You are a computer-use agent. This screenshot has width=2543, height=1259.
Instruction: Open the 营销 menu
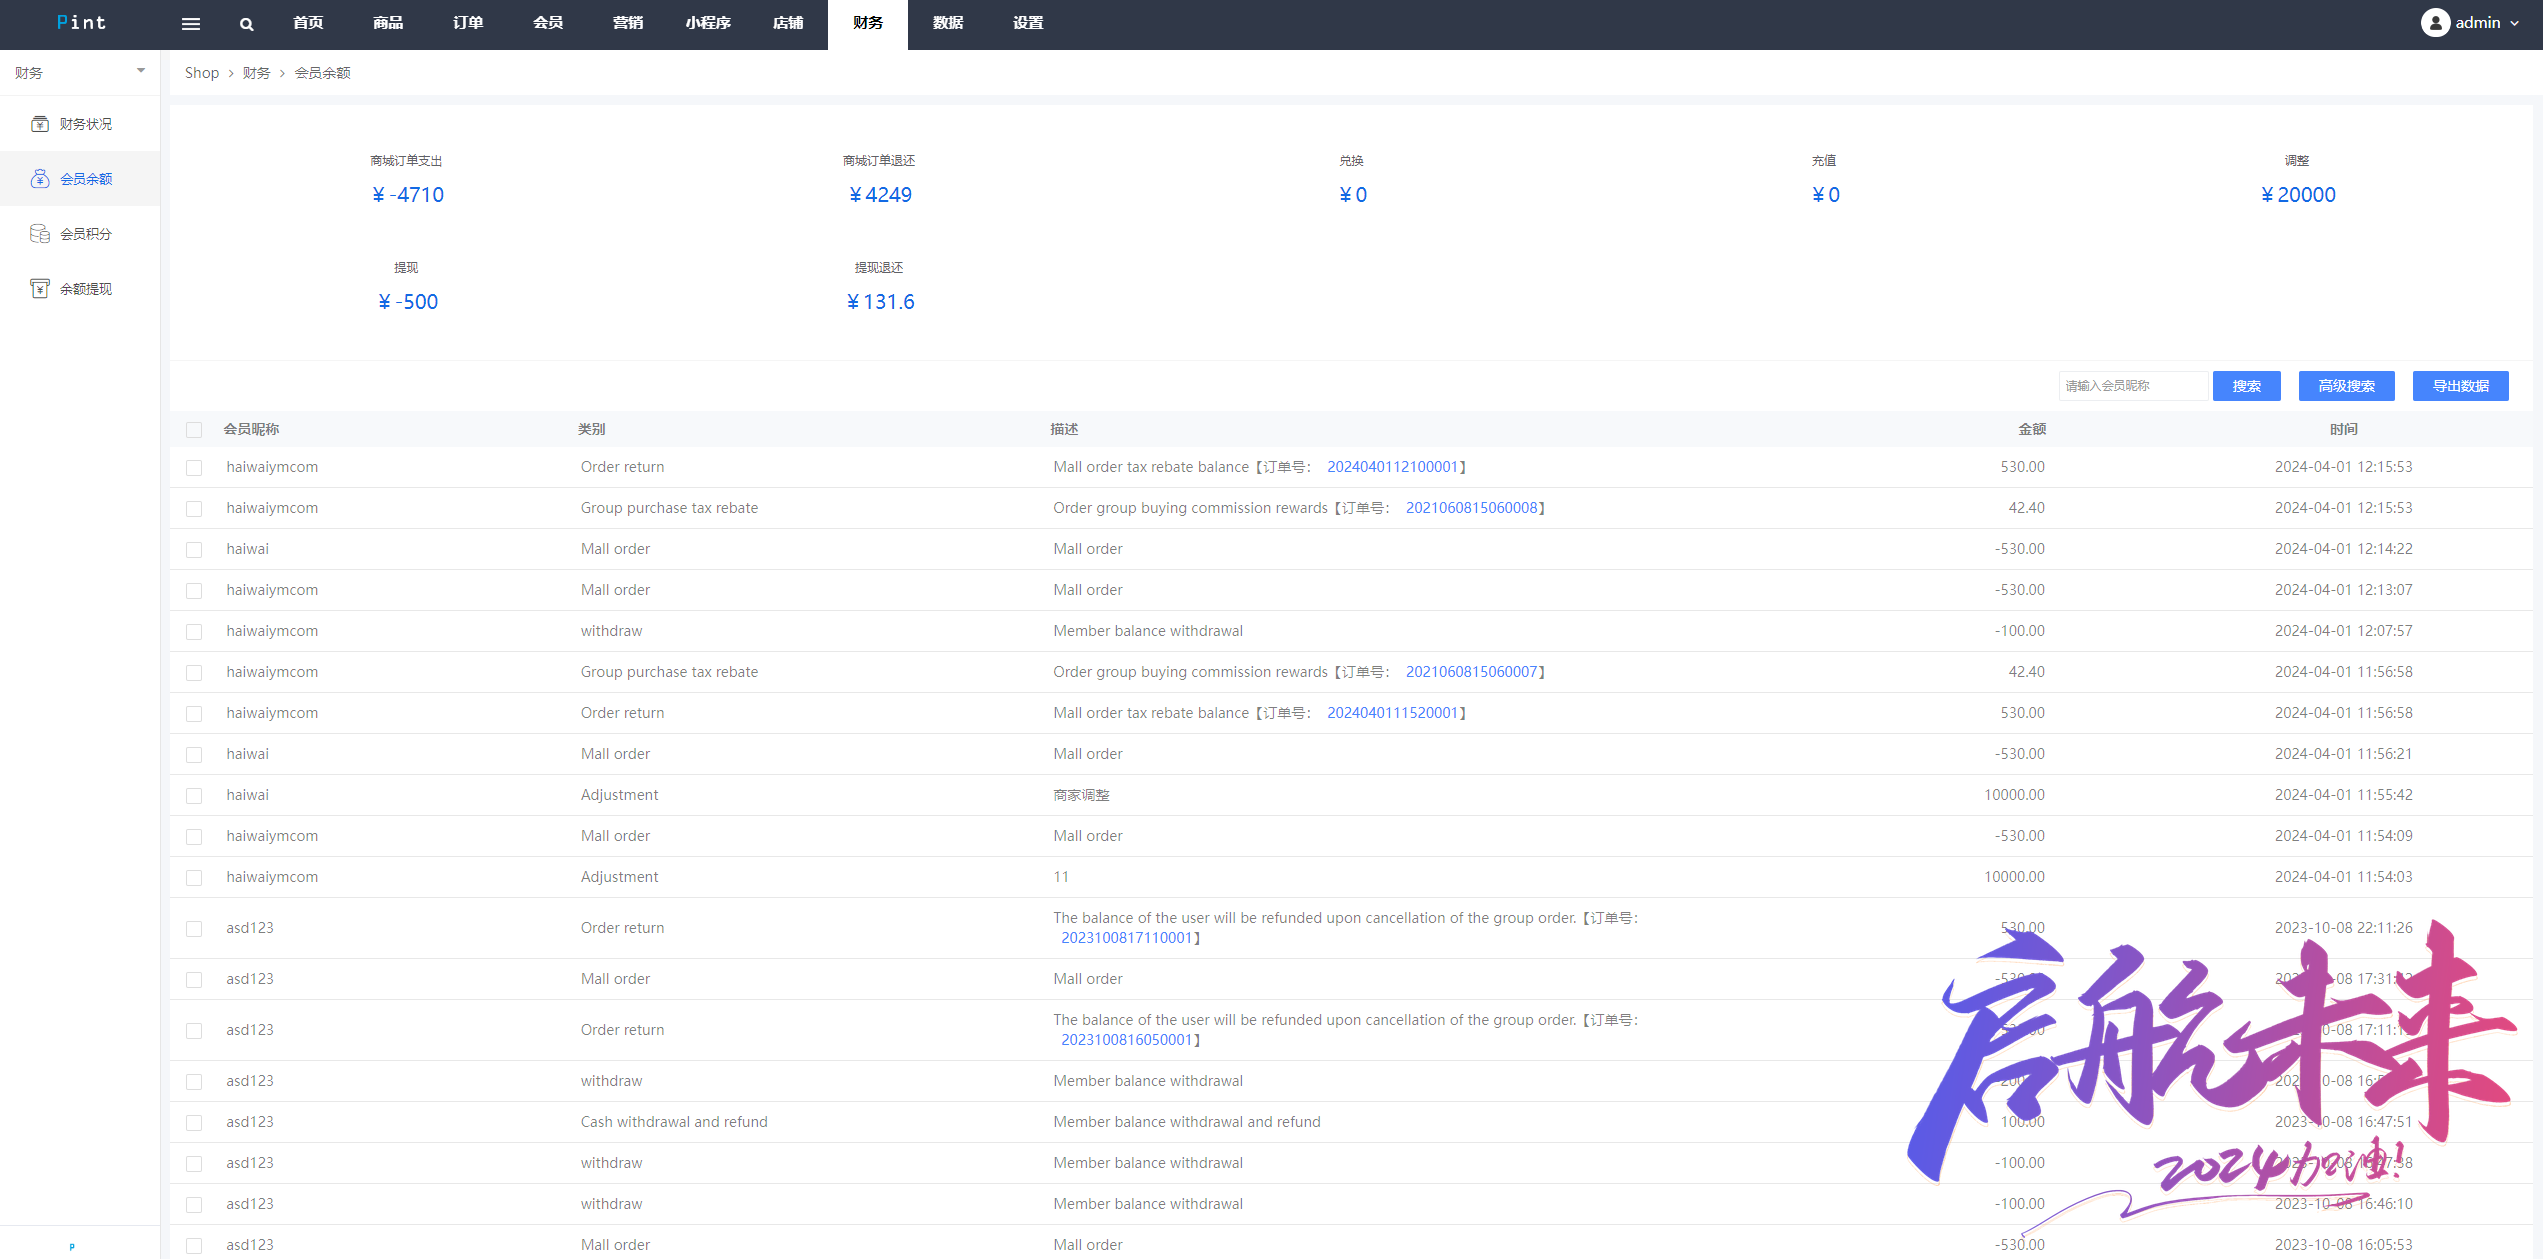tap(628, 23)
